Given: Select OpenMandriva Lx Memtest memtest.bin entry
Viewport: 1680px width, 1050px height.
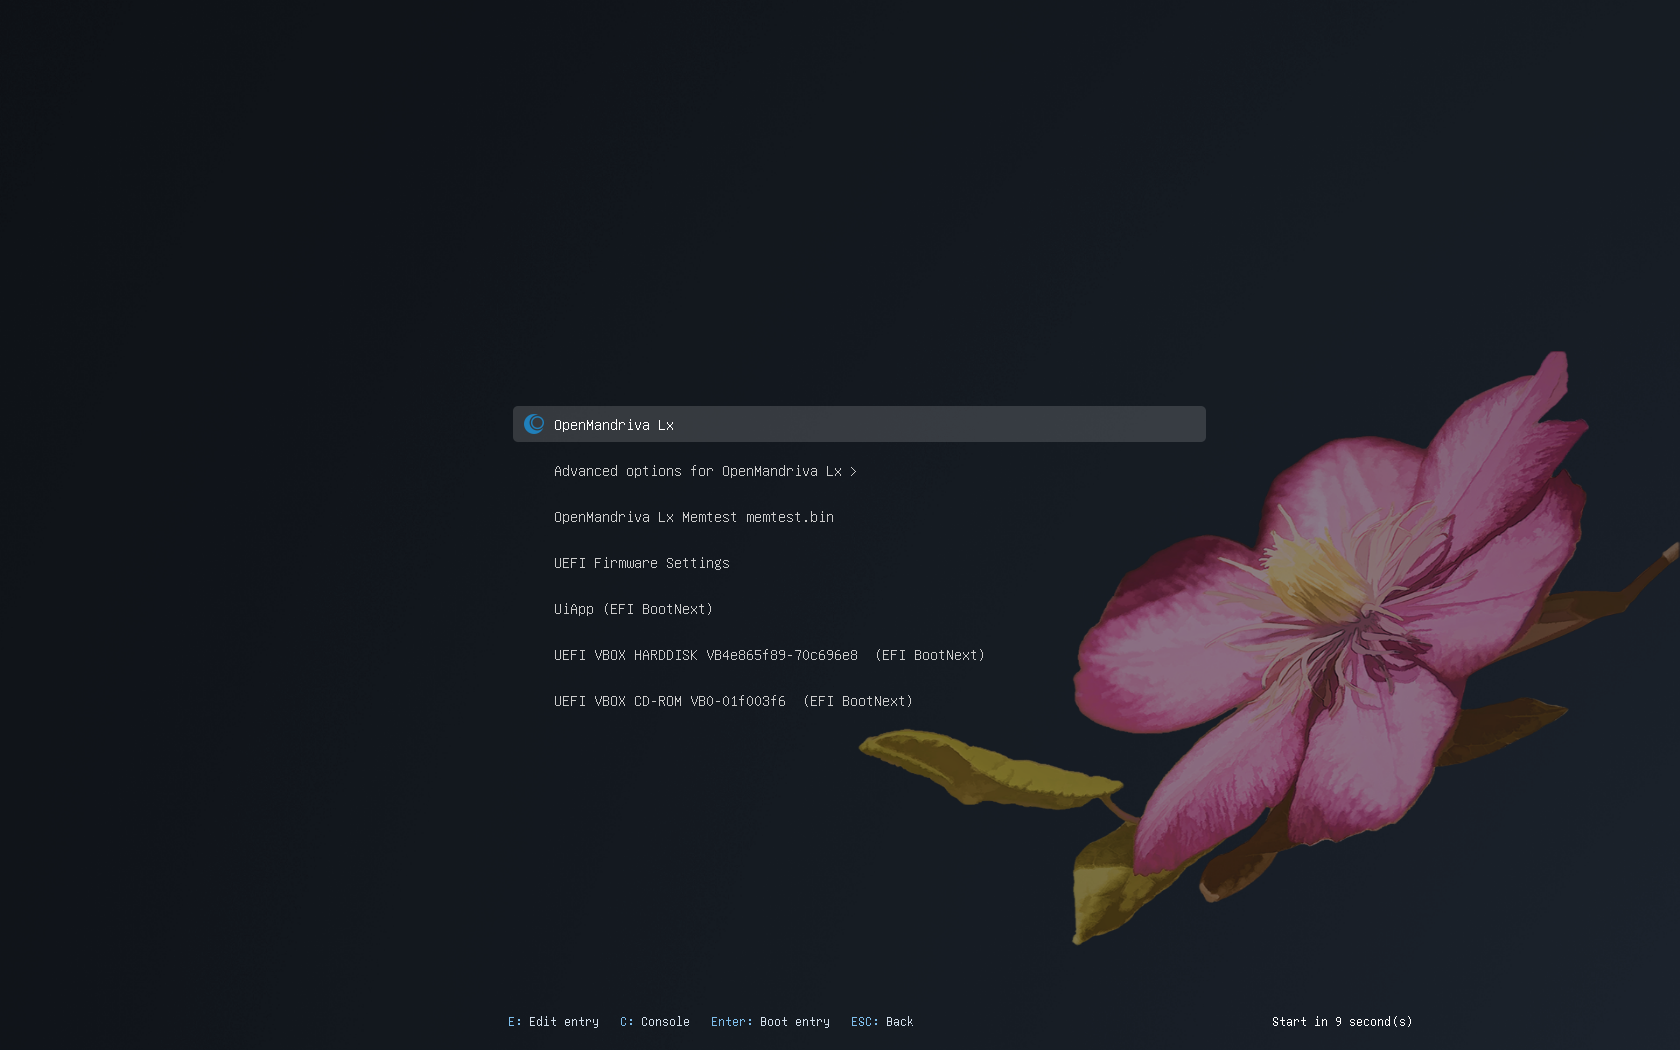Looking at the screenshot, I should click(694, 517).
